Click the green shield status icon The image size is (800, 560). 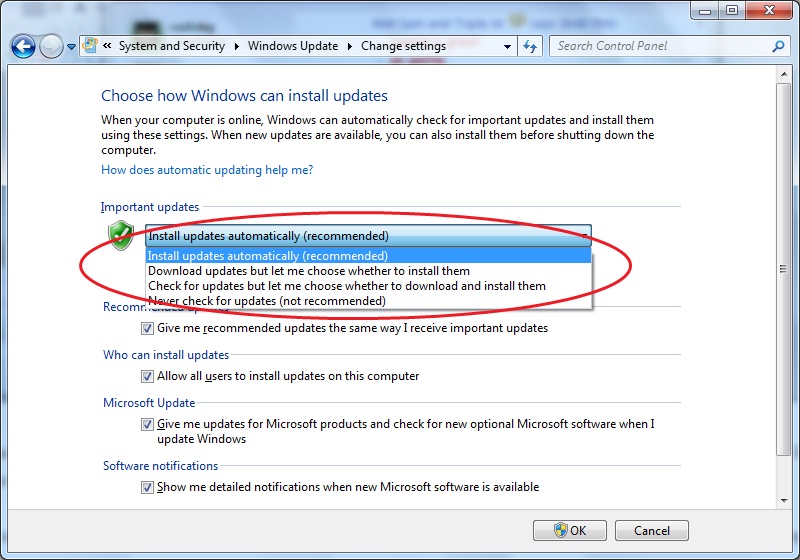coord(121,235)
